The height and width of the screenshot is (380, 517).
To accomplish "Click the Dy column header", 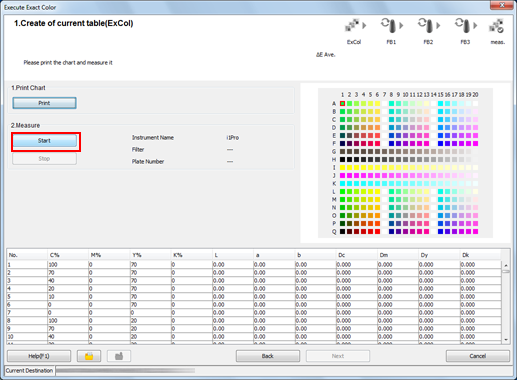I will [439, 255].
